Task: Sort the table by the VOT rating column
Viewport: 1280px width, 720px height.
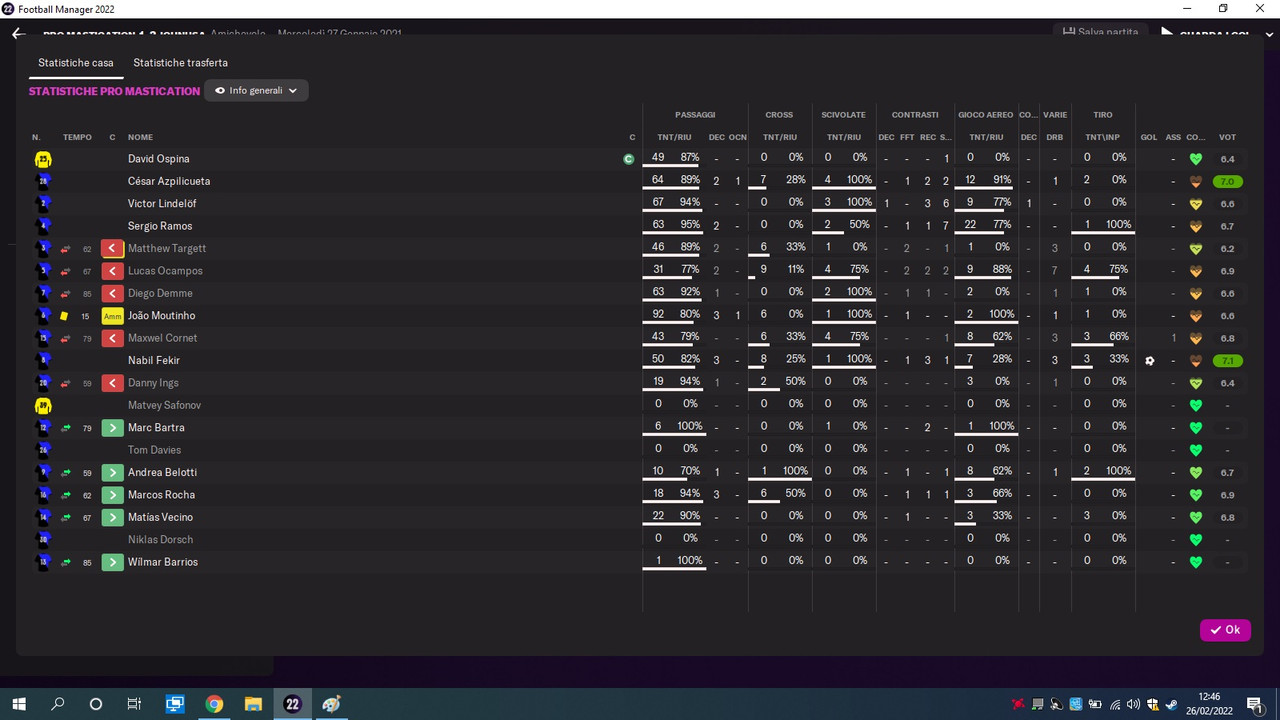Action: tap(1227, 137)
